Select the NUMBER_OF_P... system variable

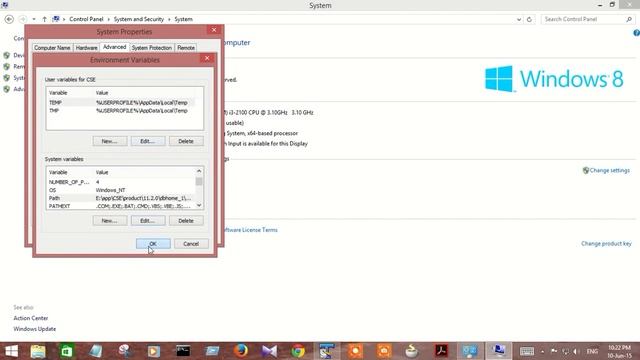click(121, 182)
